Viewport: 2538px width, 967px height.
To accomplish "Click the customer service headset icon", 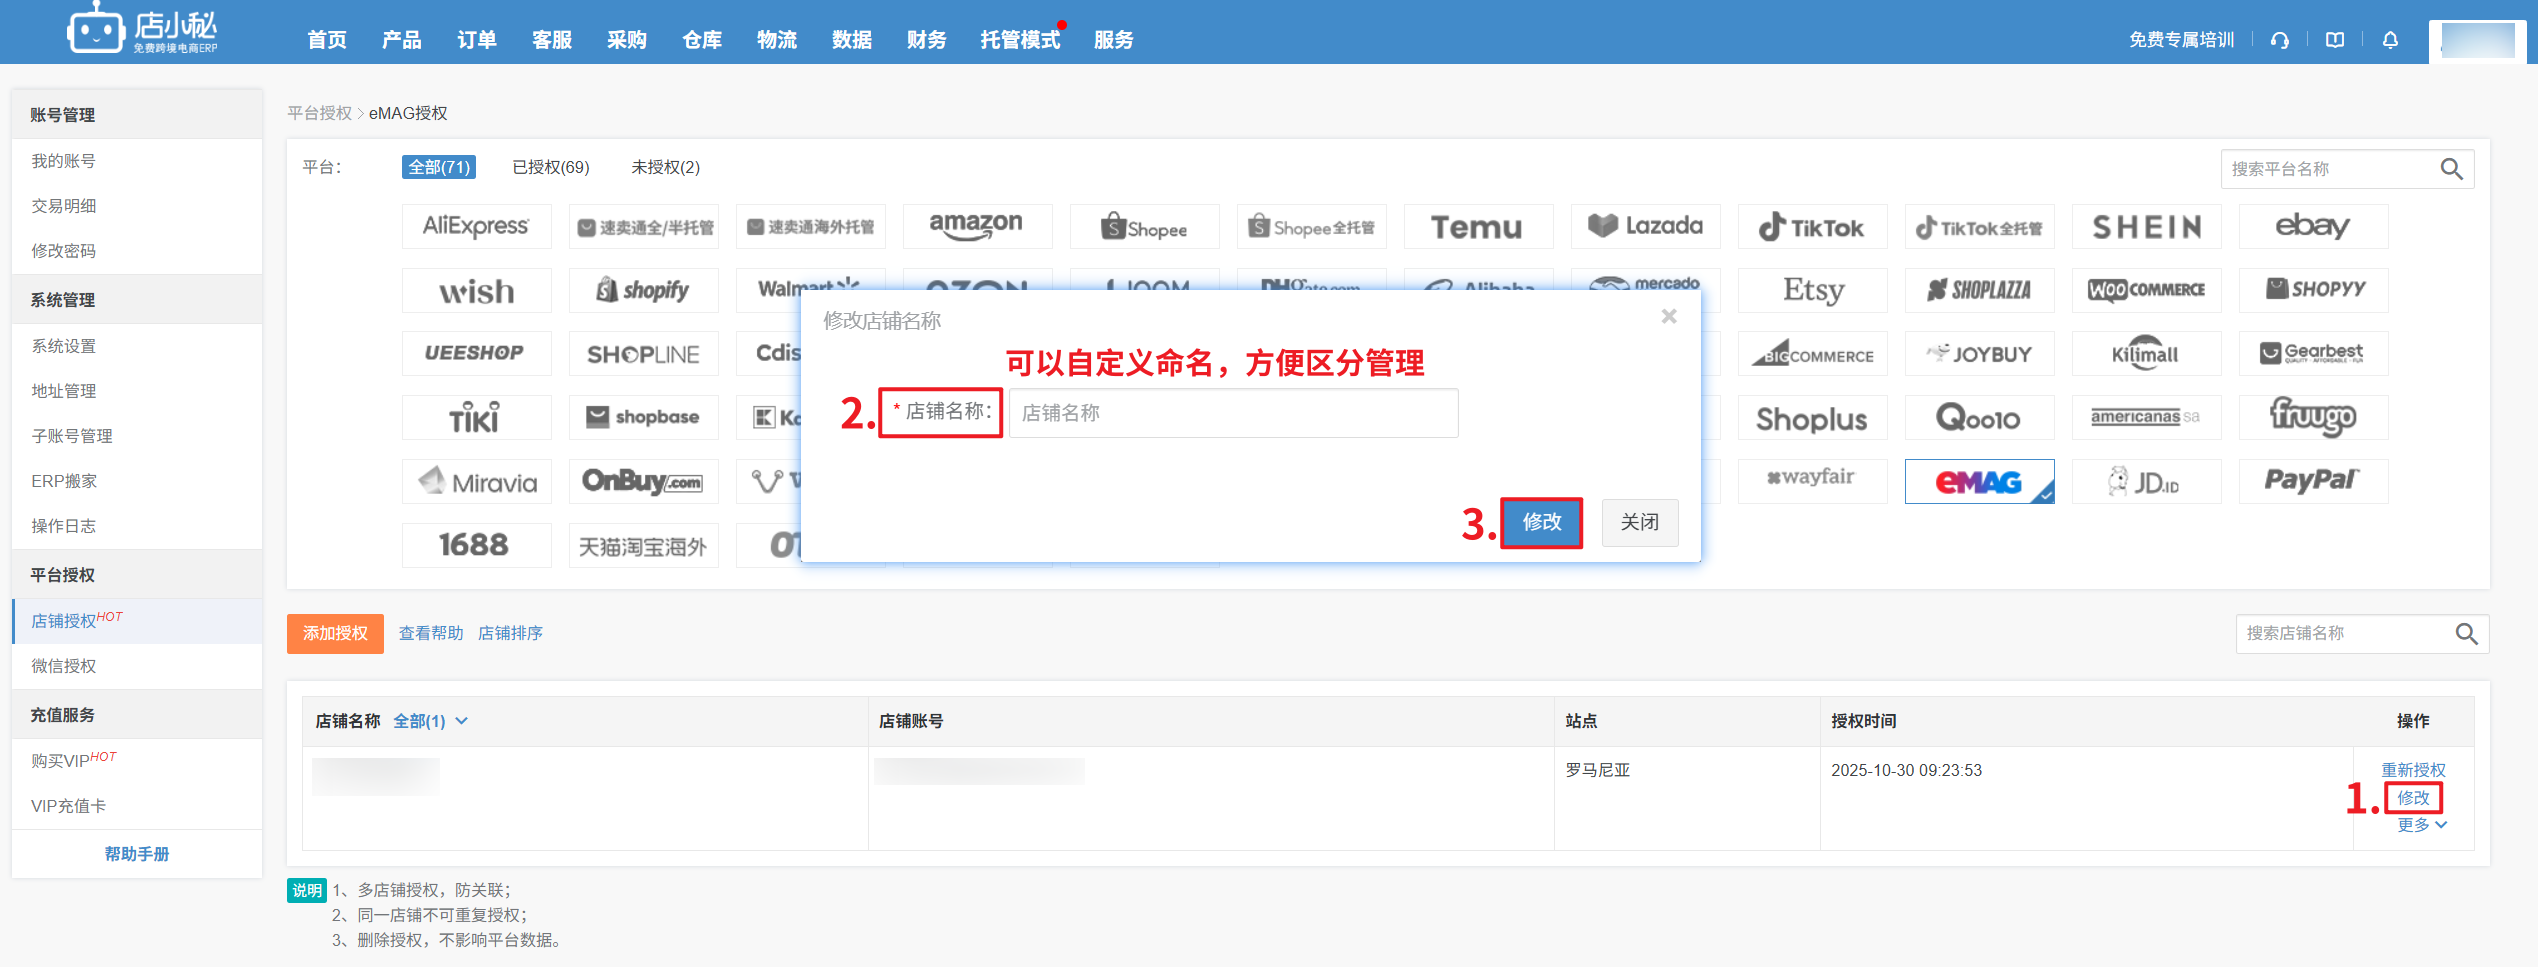I will (2280, 40).
